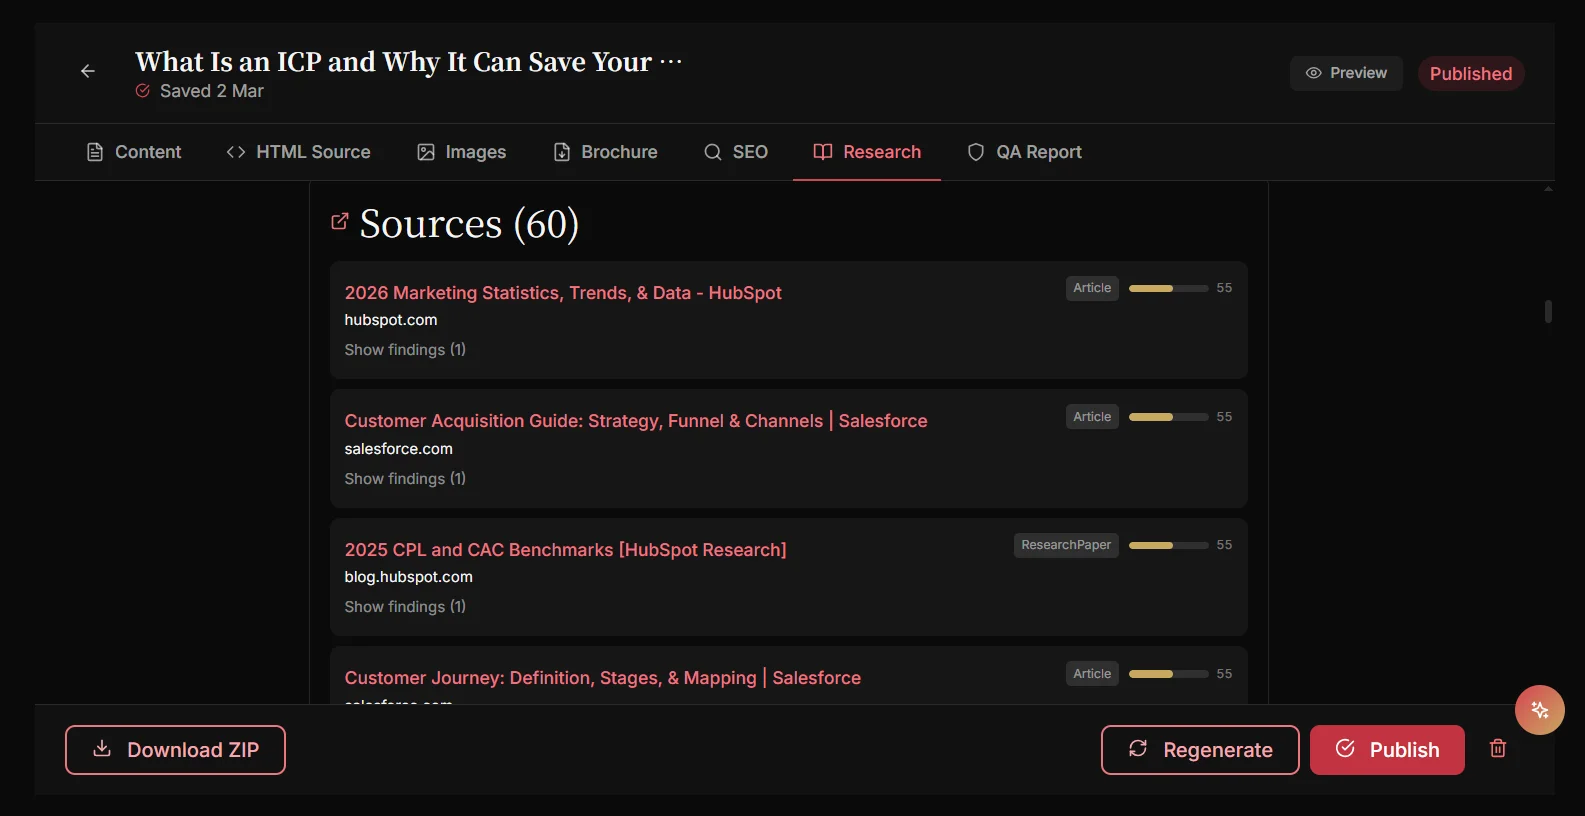Click the Brochure tab file icon
The width and height of the screenshot is (1585, 816).
point(562,152)
